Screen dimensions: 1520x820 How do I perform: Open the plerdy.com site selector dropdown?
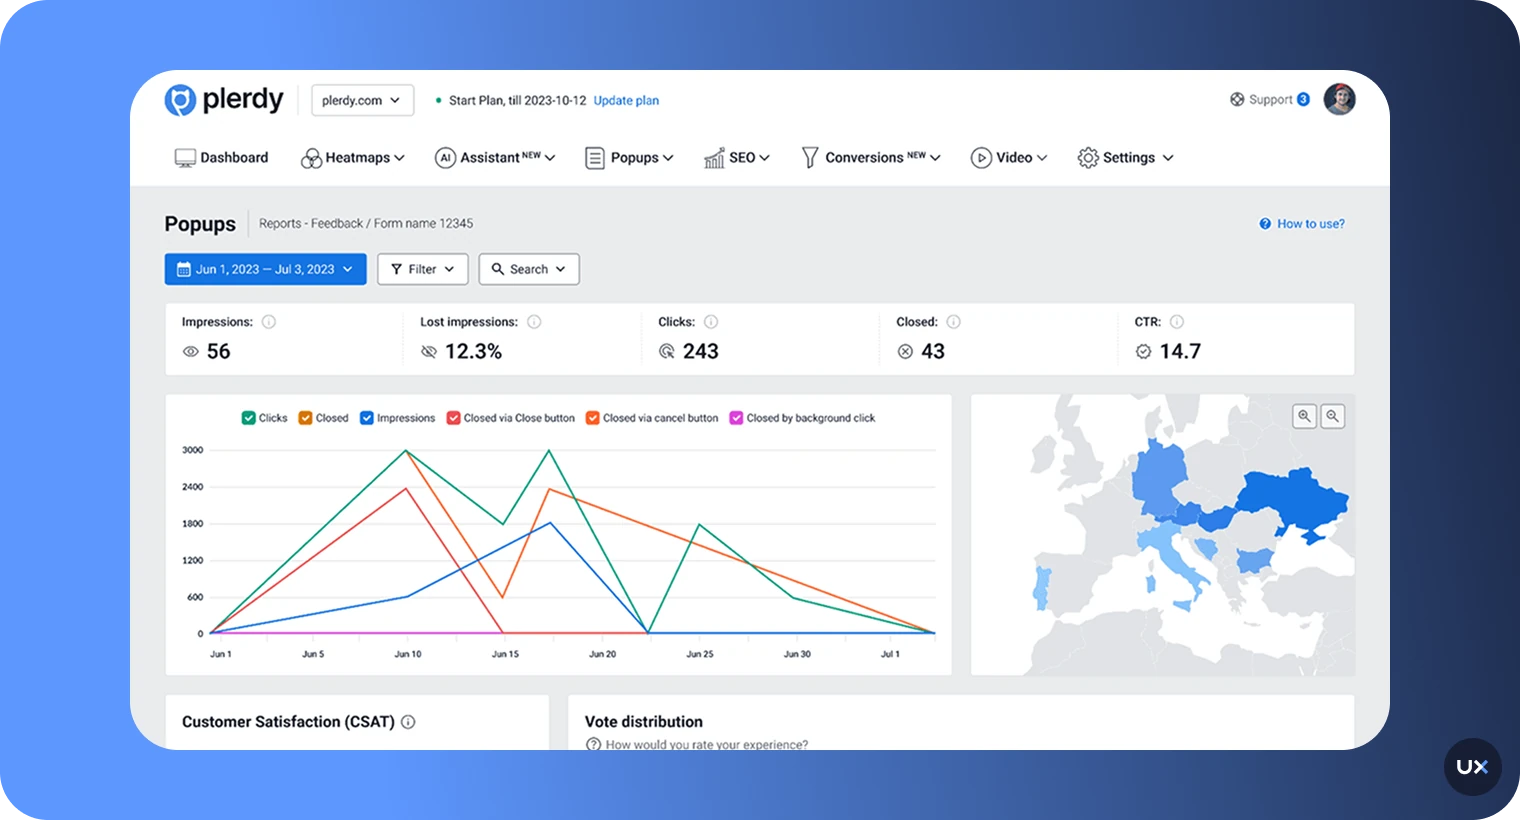tap(362, 100)
